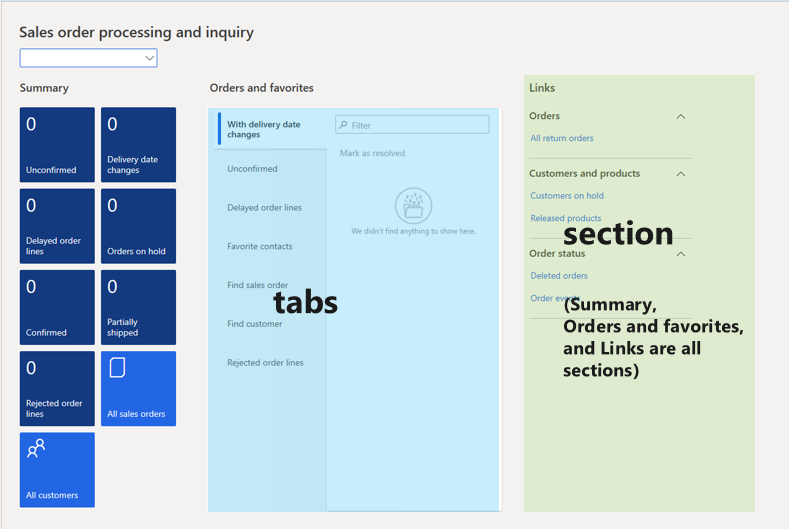Open the Unconfirmed summary tile
789x529 pixels.
[x=57, y=144]
